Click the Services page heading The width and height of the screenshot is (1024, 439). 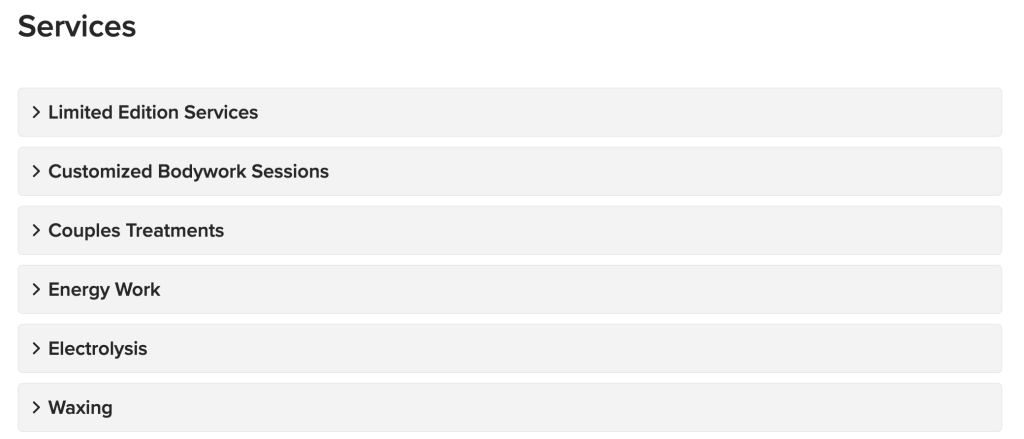click(x=77, y=27)
